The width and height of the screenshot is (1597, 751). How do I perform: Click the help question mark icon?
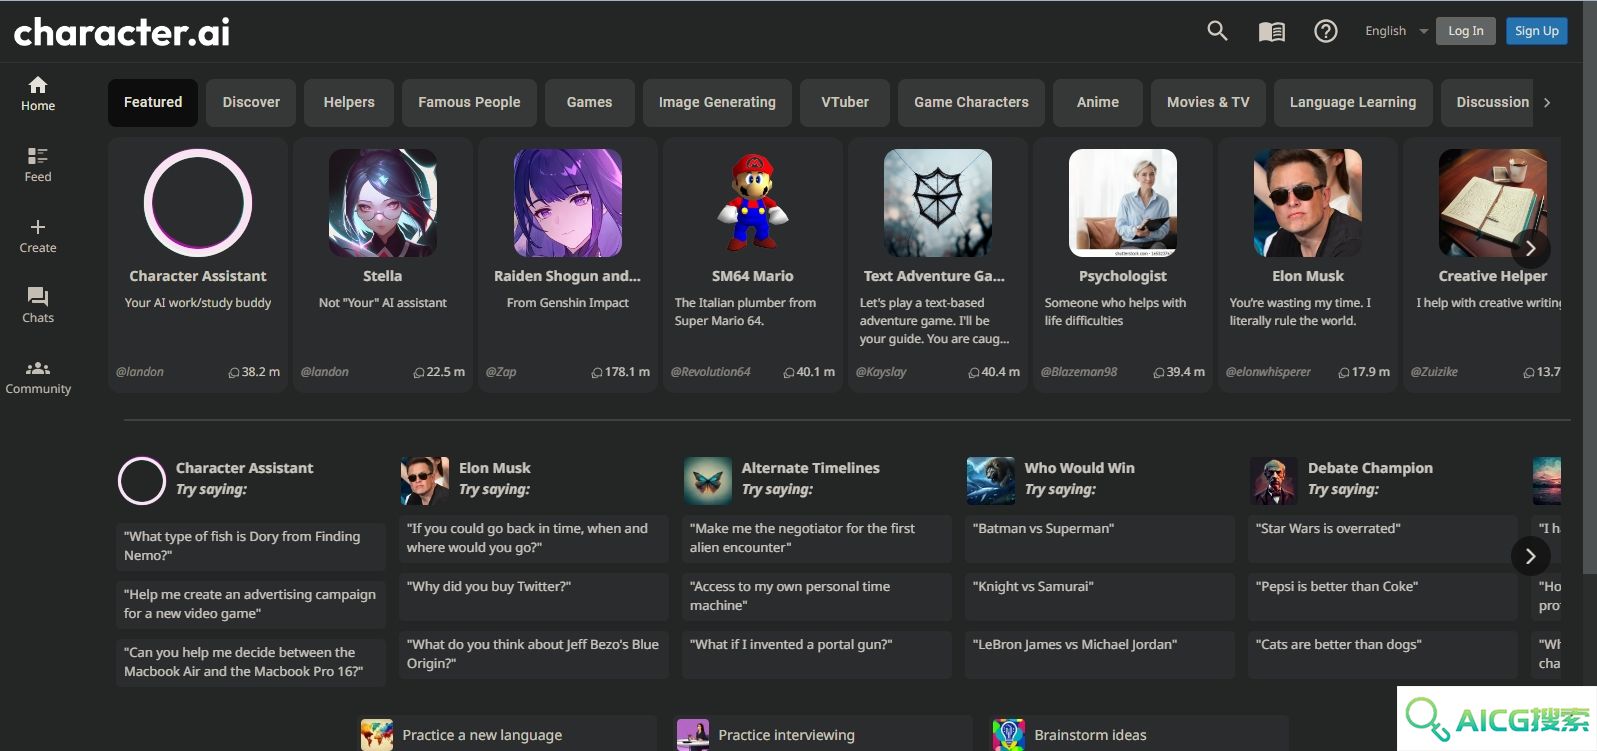pyautogui.click(x=1326, y=31)
